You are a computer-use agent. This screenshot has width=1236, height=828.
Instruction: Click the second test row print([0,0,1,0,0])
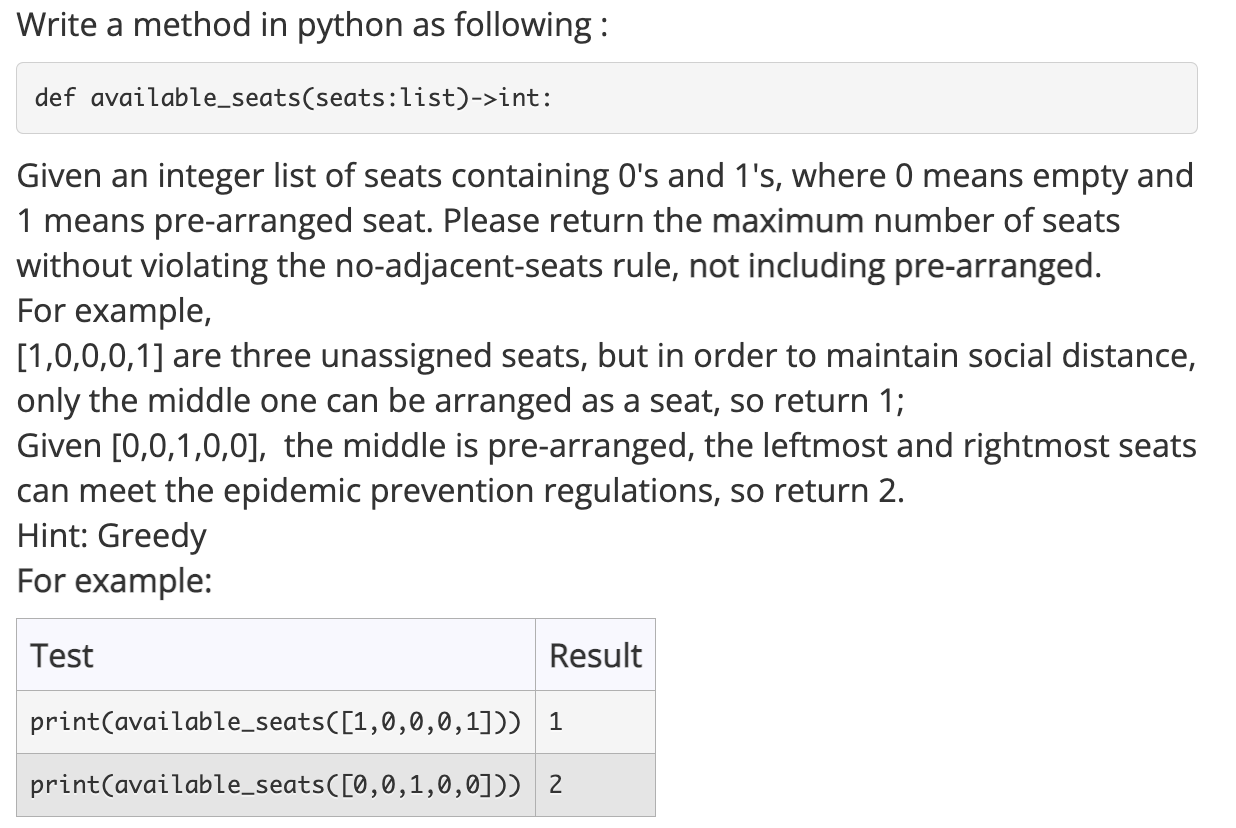276,785
